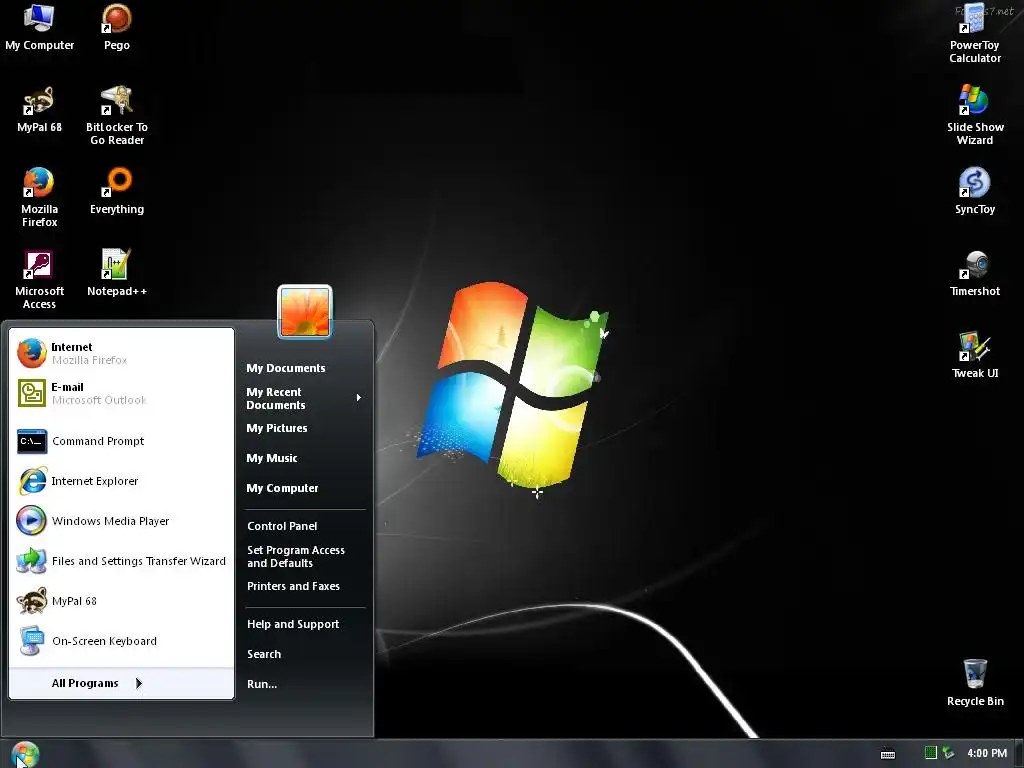Open Files and Settings Transfer Wizard
This screenshot has width=1024, height=768.
[121, 561]
